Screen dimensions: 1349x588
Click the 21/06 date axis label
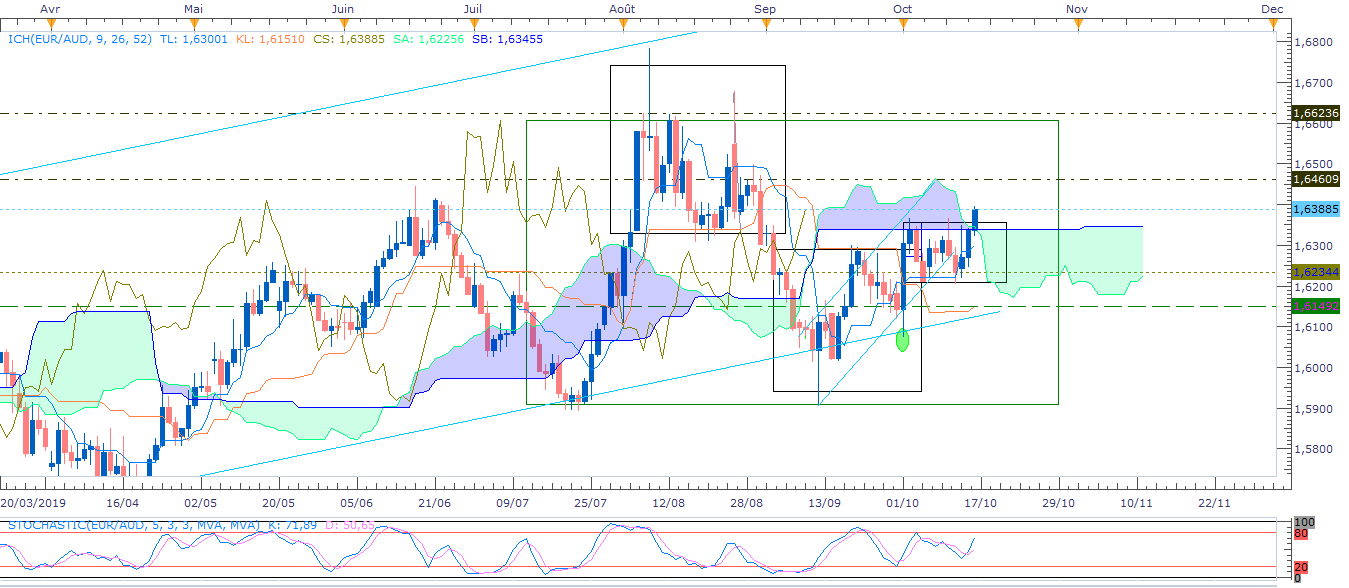click(x=434, y=505)
